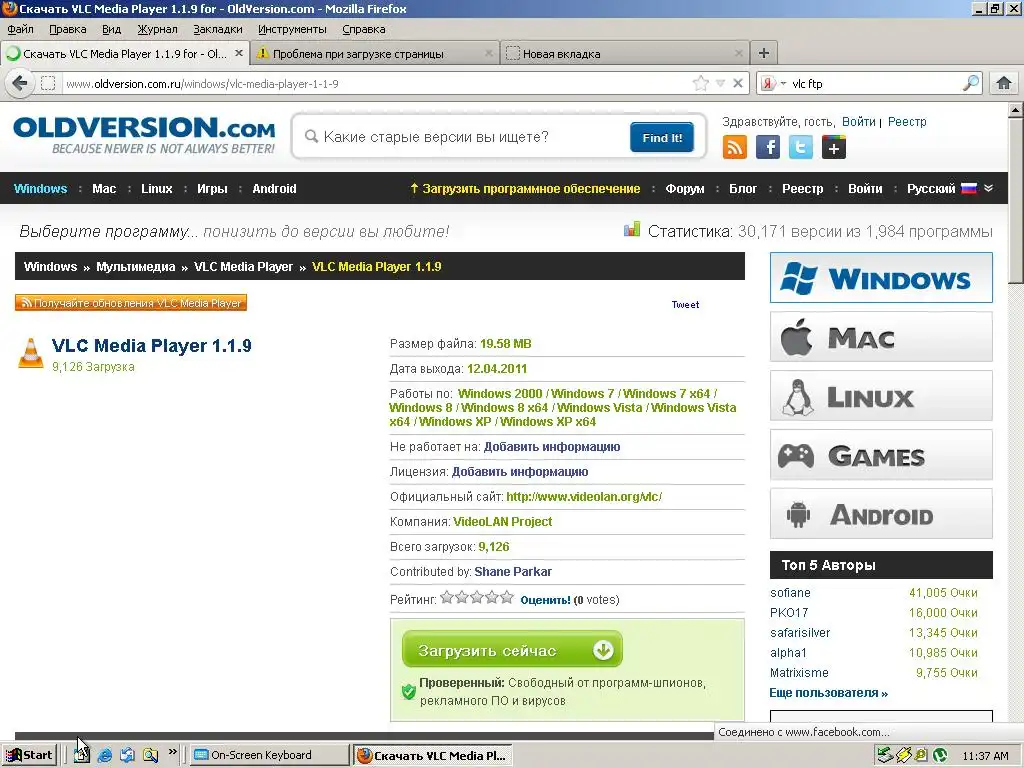Expand the language double-chevron dropdown

click(x=989, y=188)
